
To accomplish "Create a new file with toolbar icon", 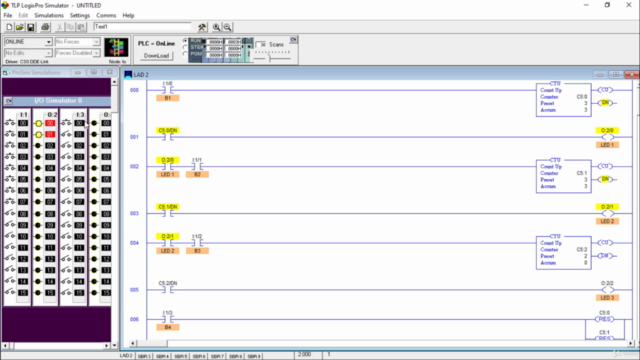I will tap(9, 27).
